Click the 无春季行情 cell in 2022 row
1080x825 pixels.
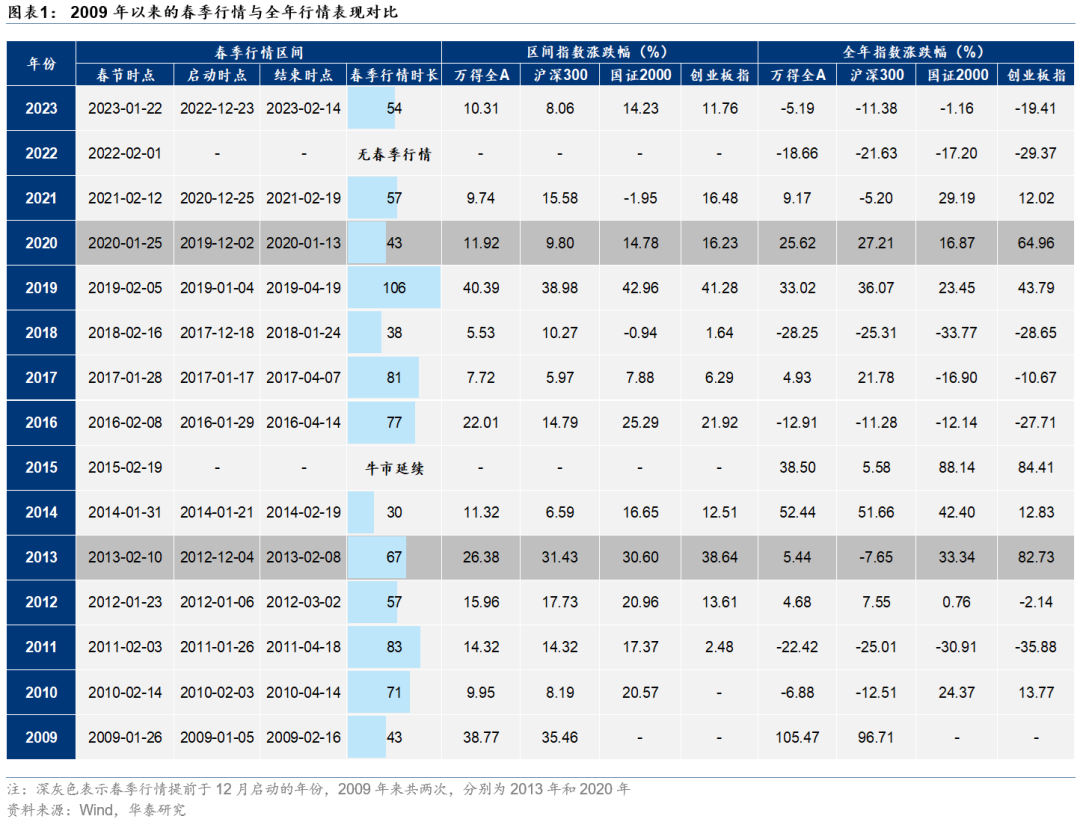(394, 154)
